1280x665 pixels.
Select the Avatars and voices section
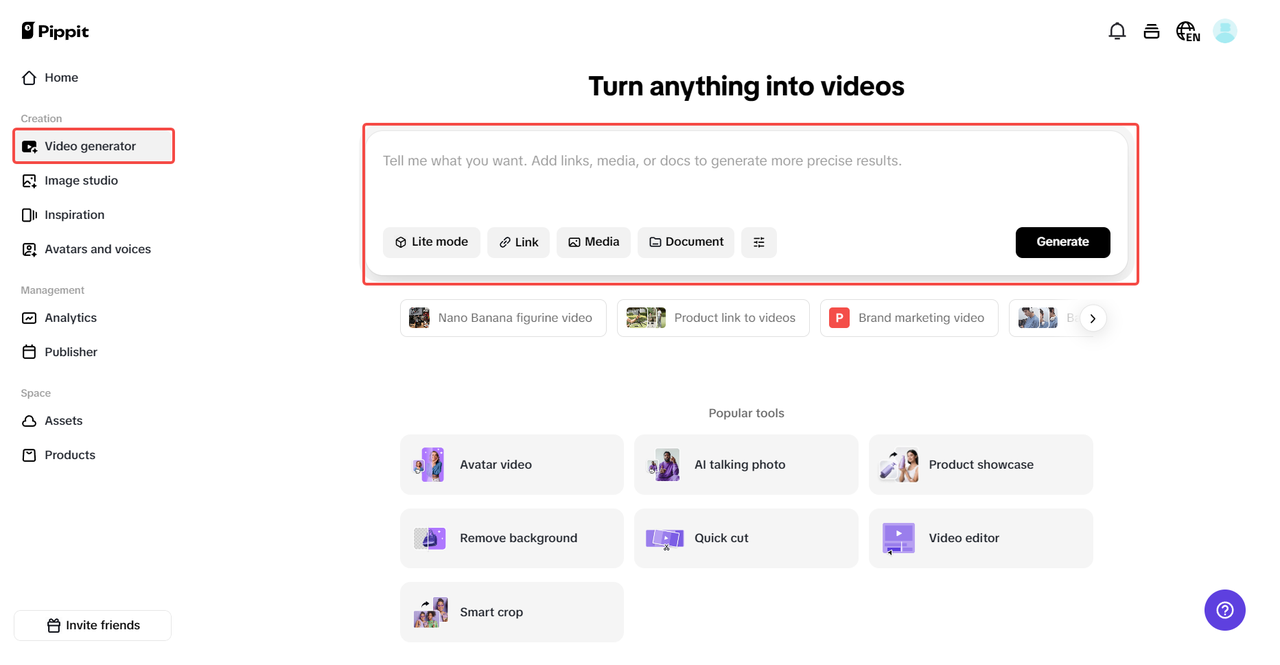pyautogui.click(x=97, y=248)
